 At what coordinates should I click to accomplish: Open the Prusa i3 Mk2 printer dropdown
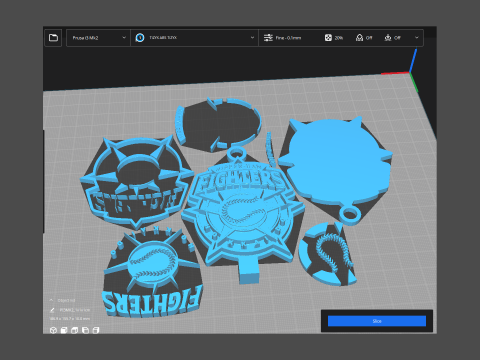tap(98, 38)
